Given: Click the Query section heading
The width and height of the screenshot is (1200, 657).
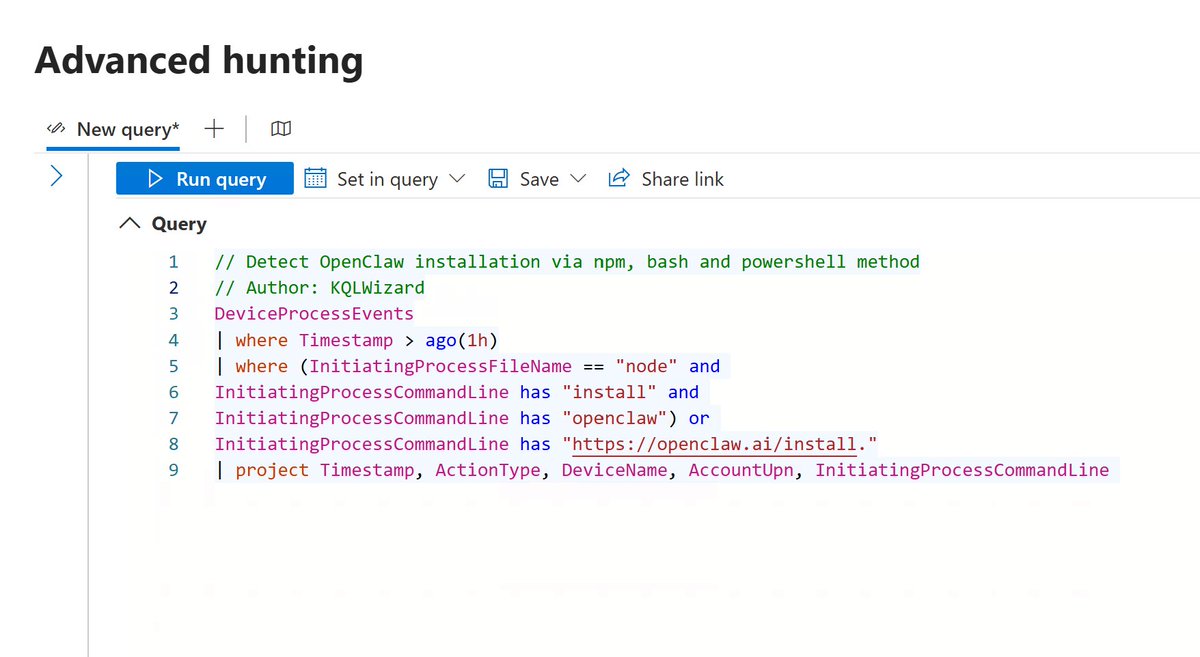Looking at the screenshot, I should tap(179, 224).
